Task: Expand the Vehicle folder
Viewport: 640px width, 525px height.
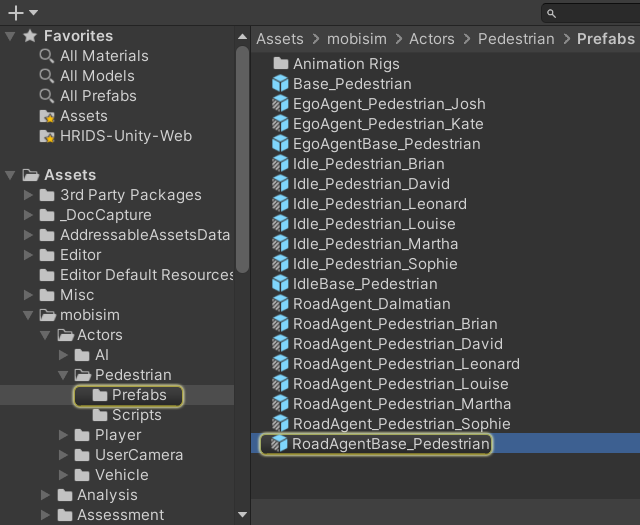Action: click(x=63, y=475)
